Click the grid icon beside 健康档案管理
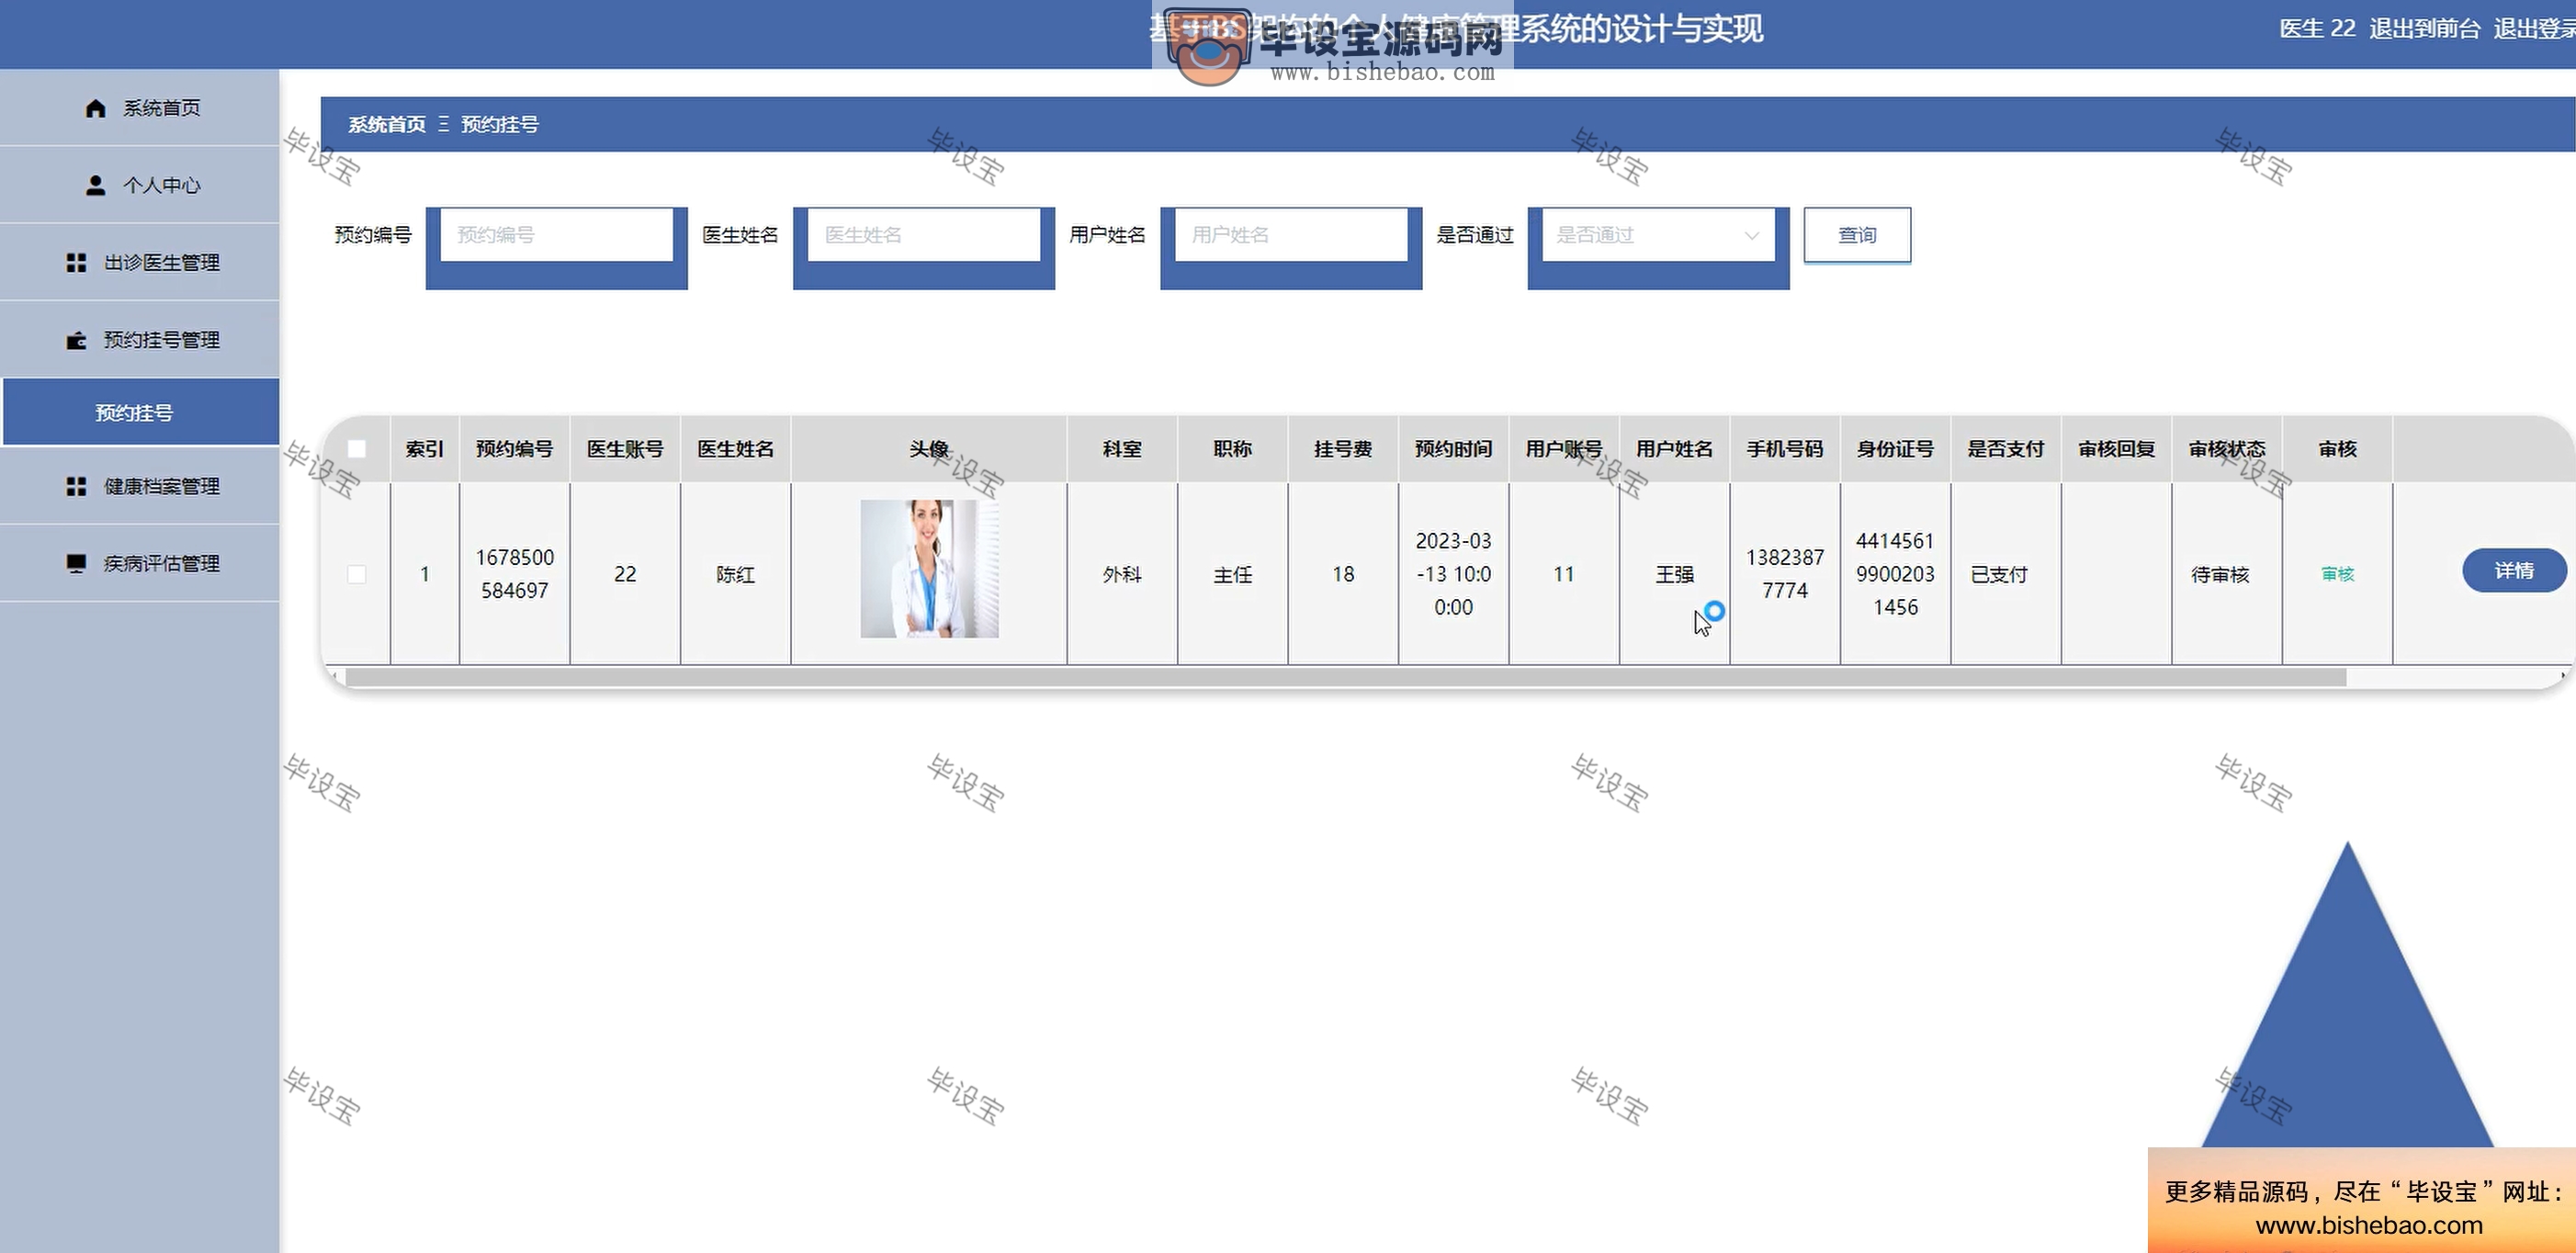The width and height of the screenshot is (2576, 1253). click(x=76, y=486)
